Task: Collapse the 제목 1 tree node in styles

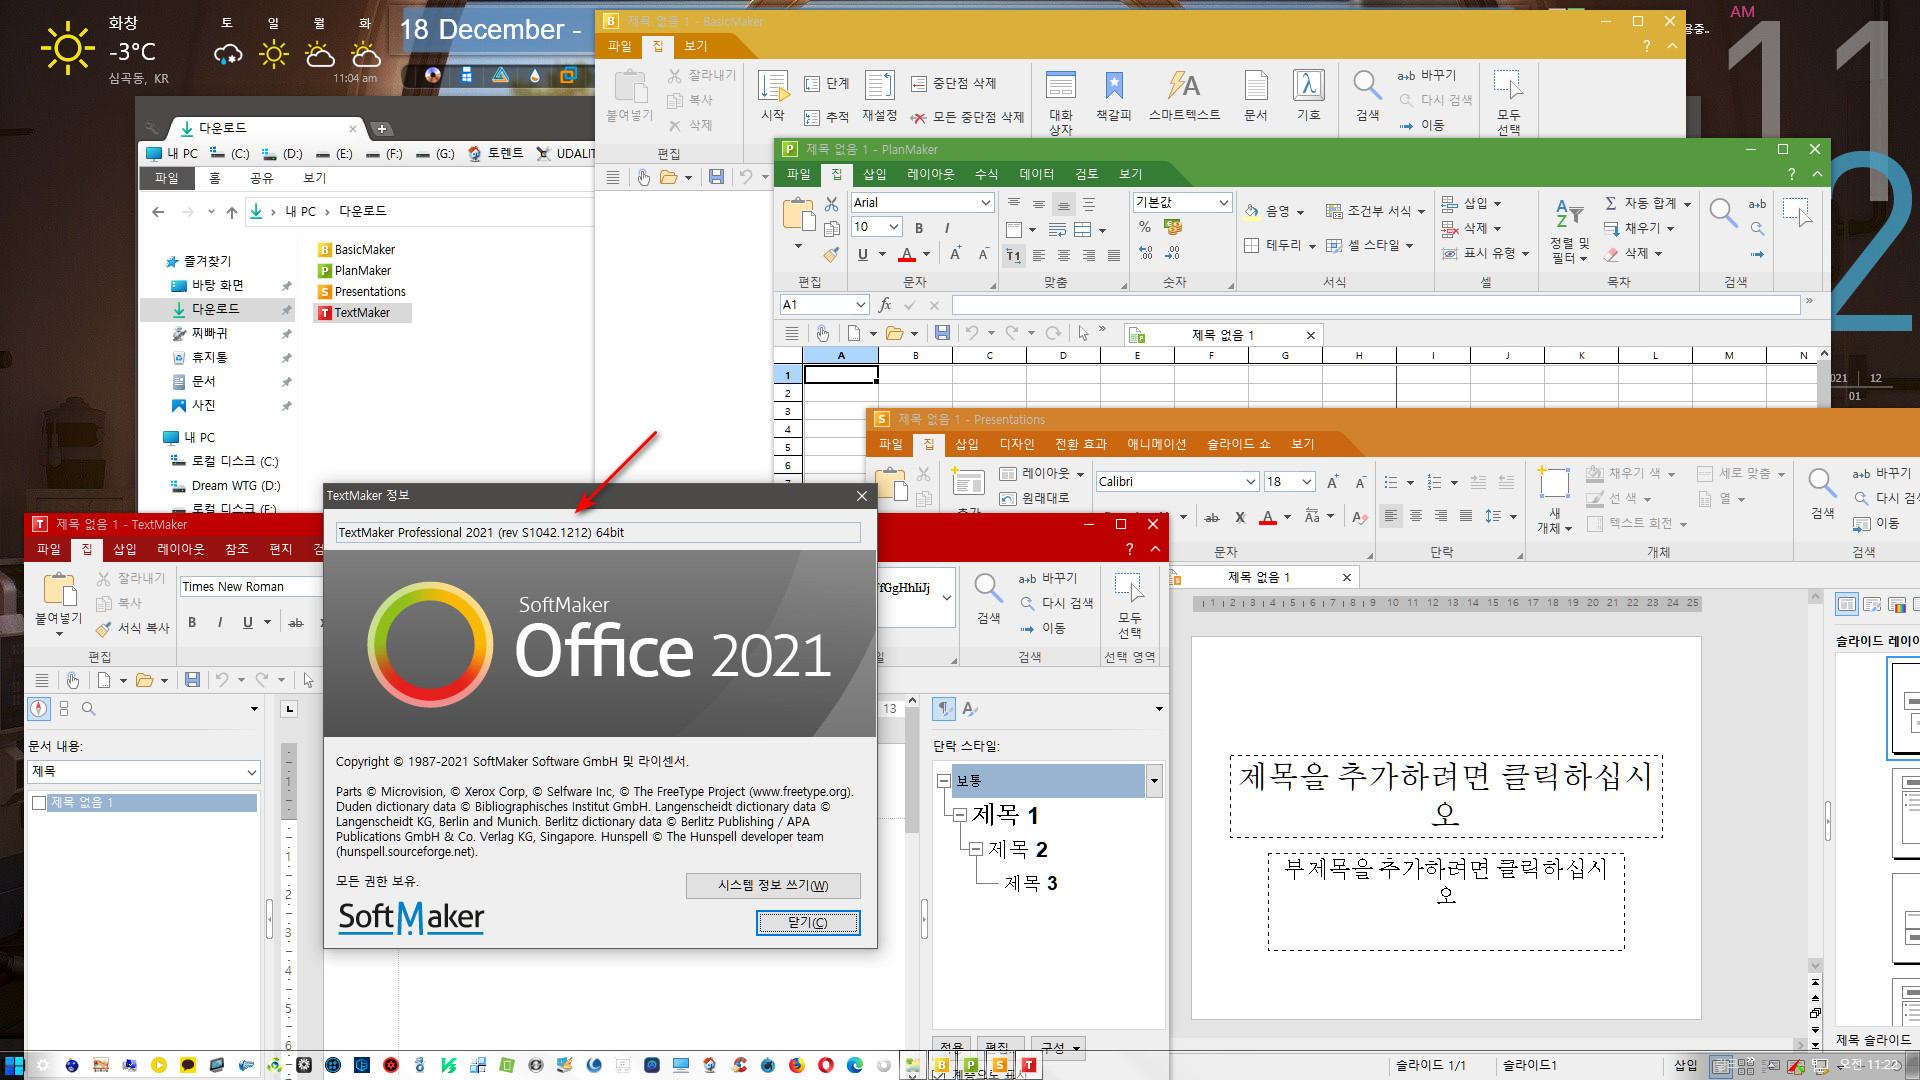Action: pyautogui.click(x=960, y=815)
